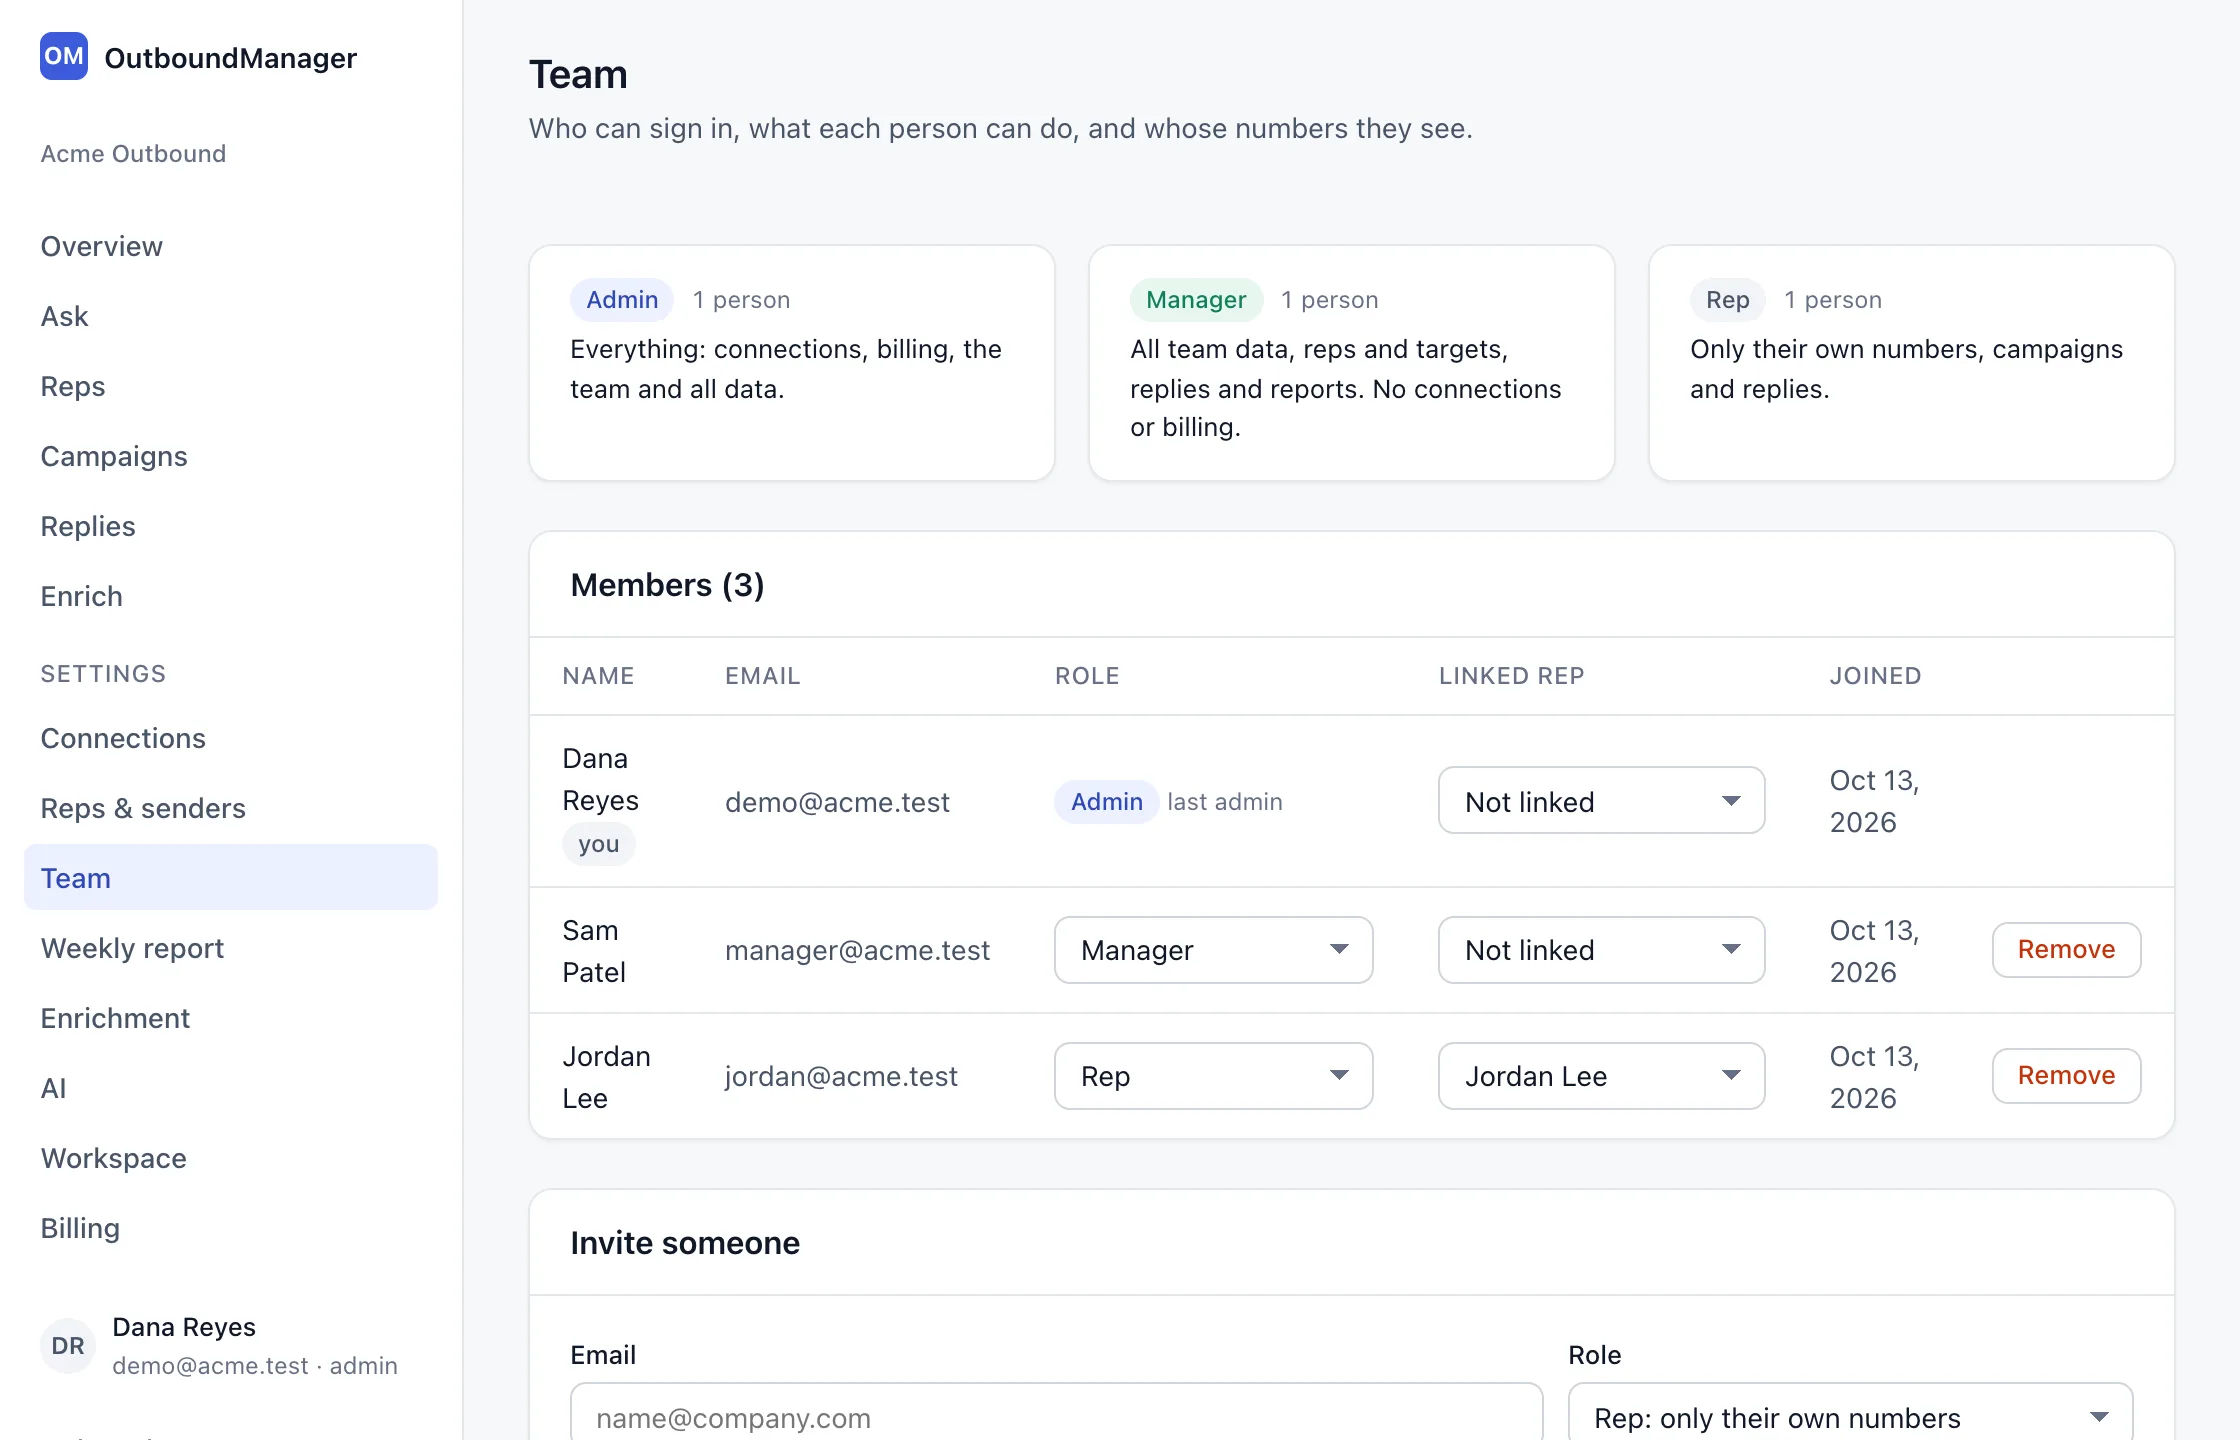2240x1440 pixels.
Task: Click the Members (3) heading
Action: 667,585
